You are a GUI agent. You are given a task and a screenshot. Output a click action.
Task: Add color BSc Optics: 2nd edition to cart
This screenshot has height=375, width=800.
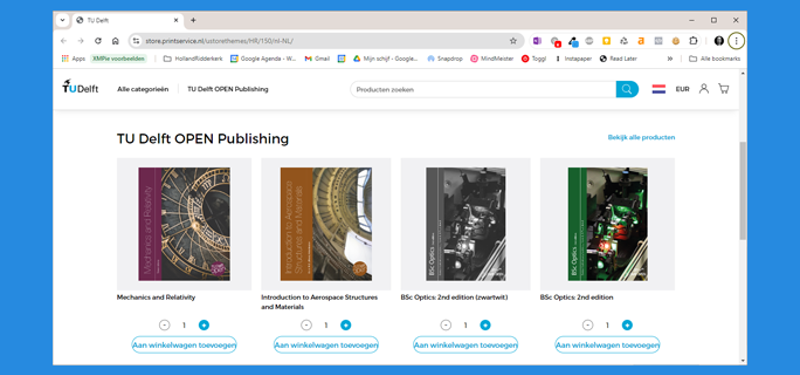click(607, 345)
